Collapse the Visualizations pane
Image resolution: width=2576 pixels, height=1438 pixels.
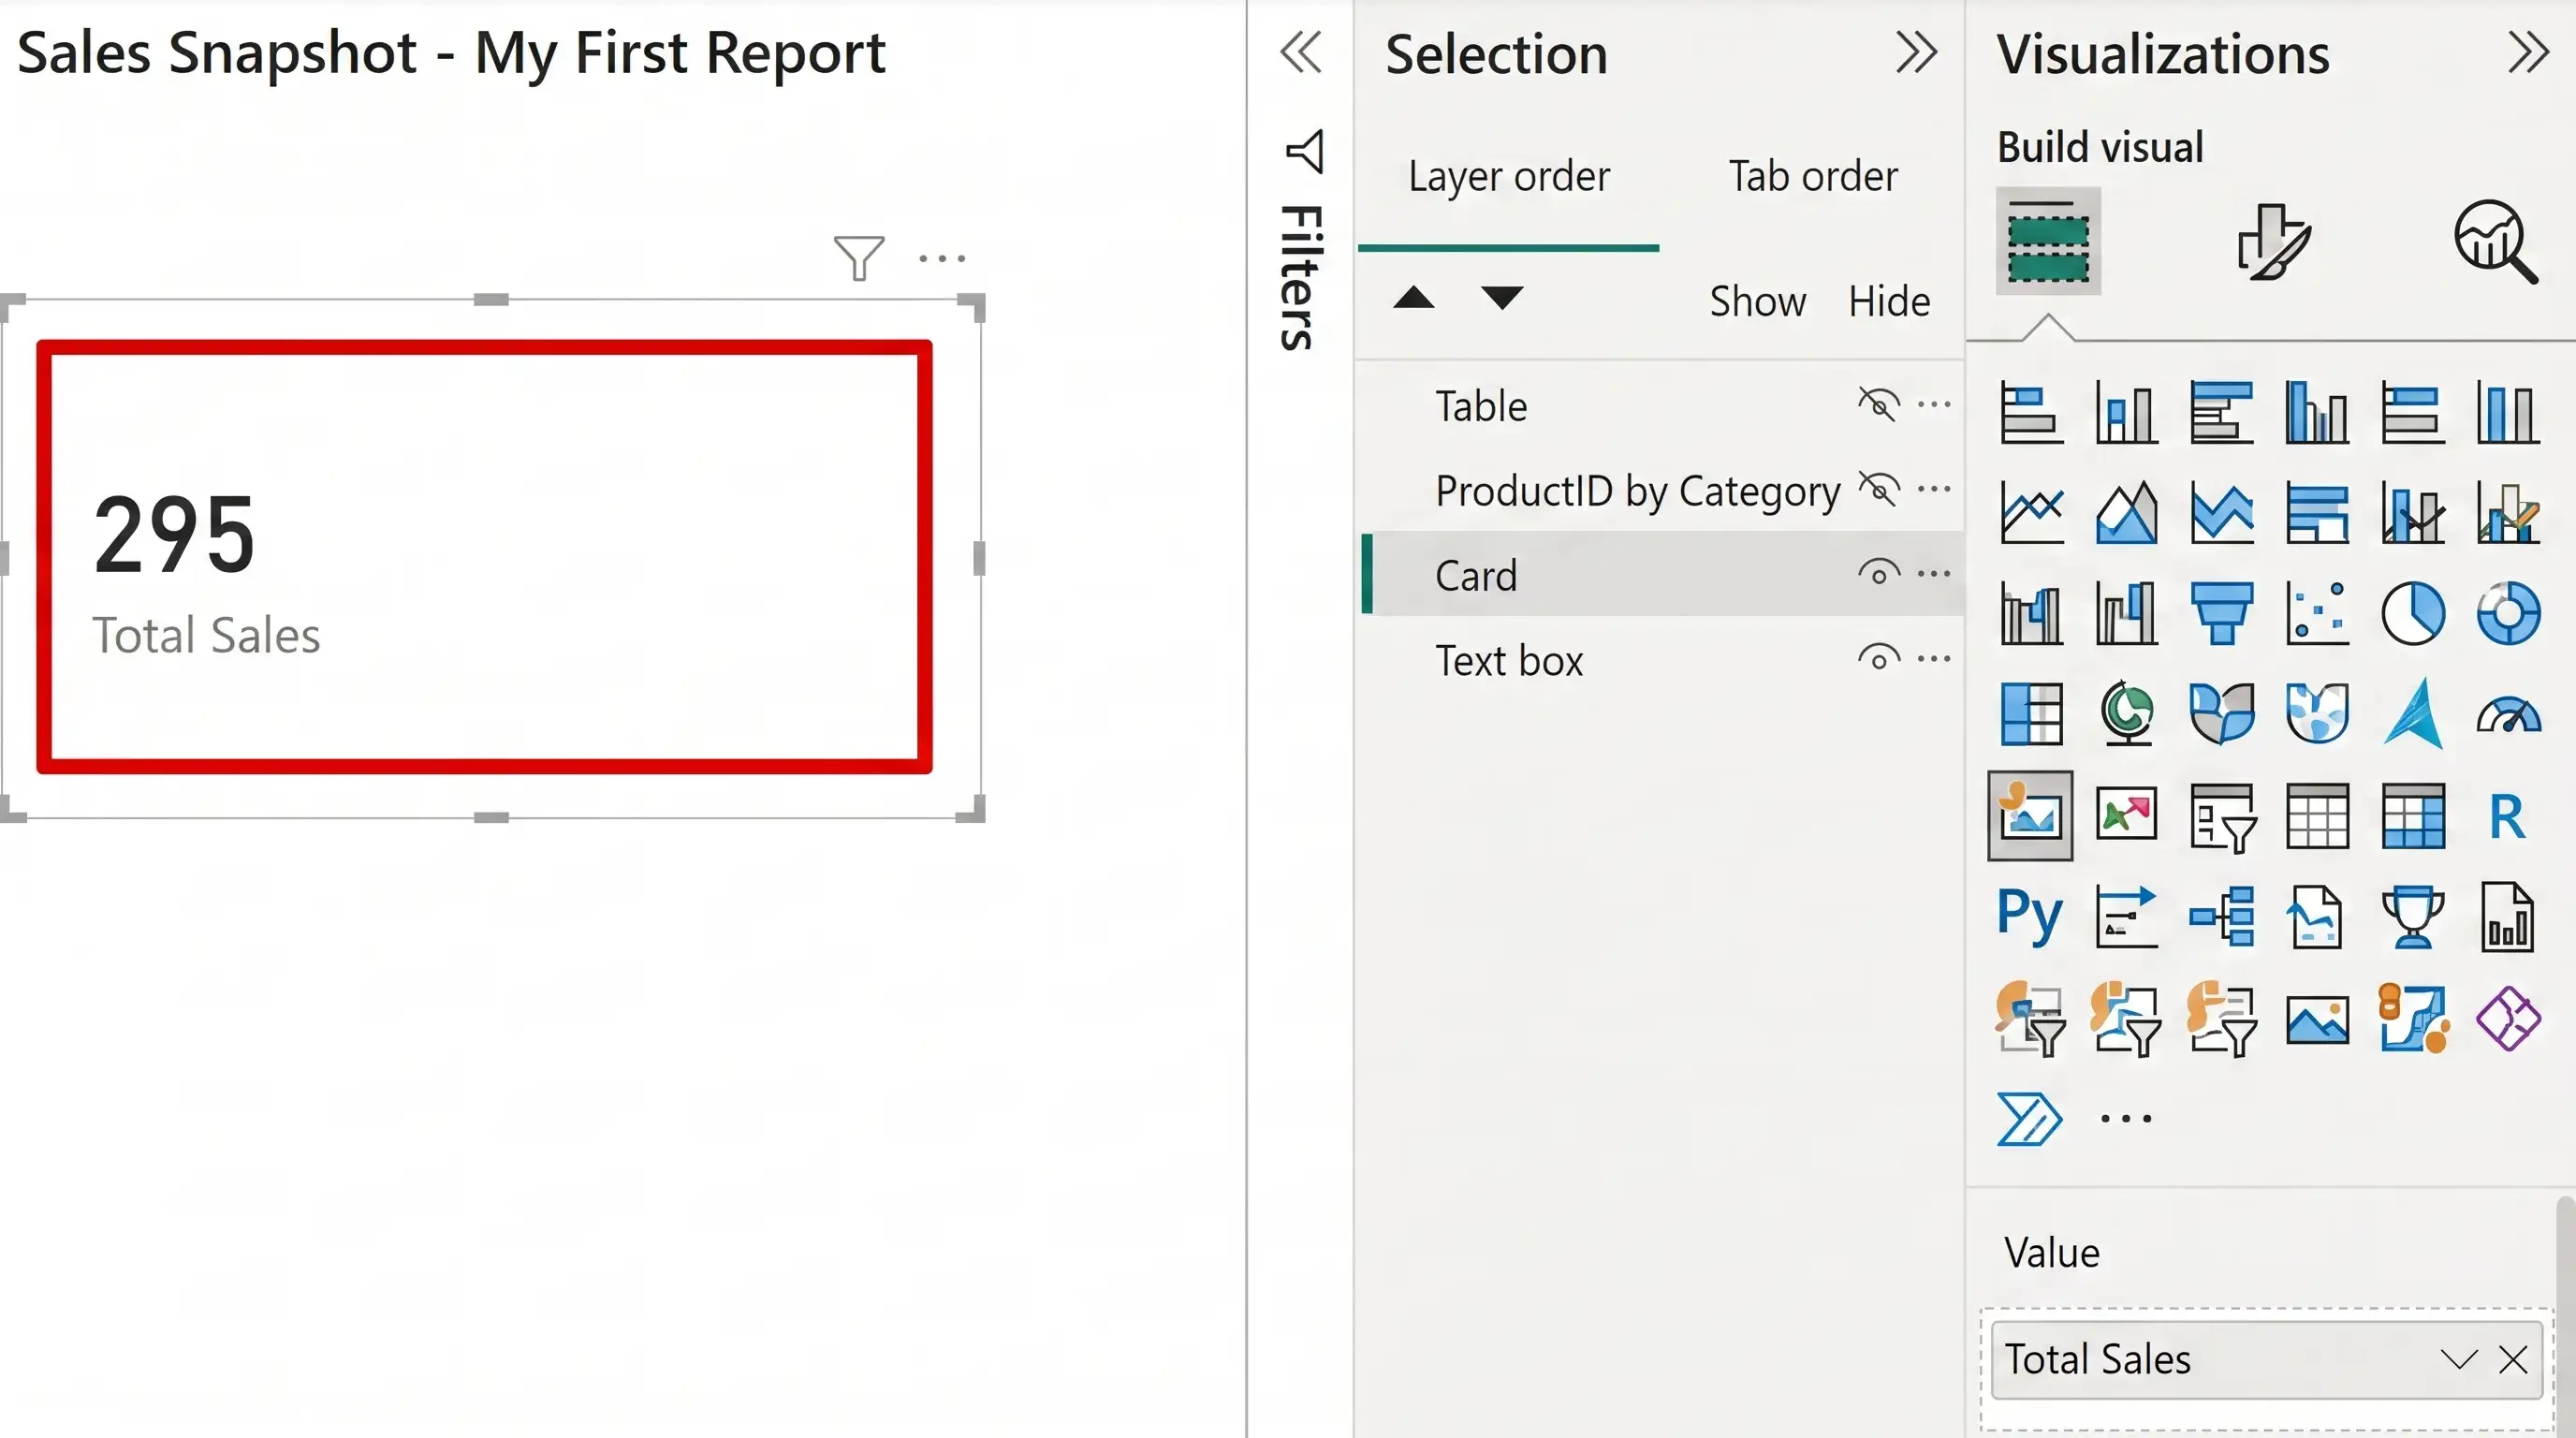coord(2528,52)
